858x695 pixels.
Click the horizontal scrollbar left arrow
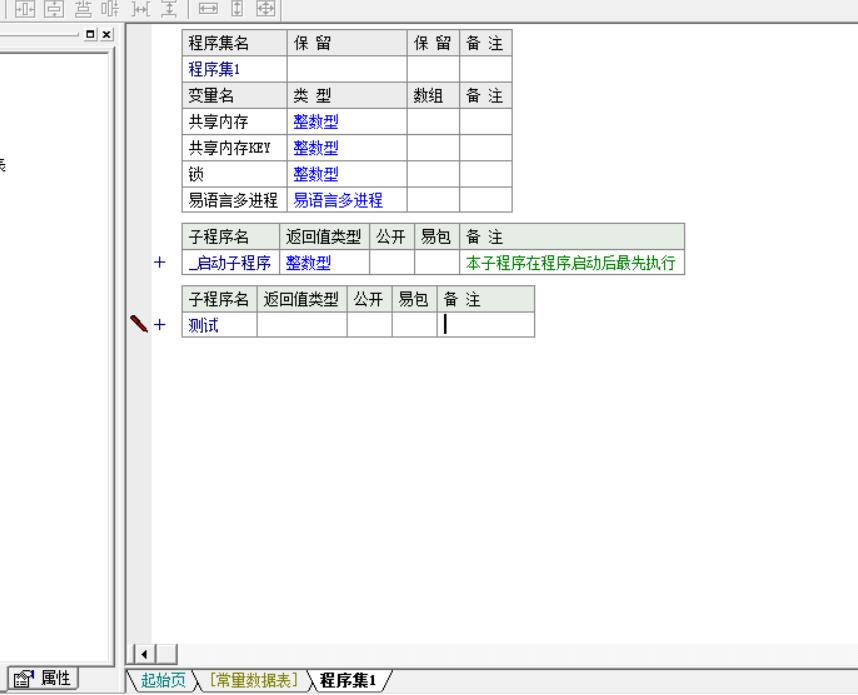[144, 654]
